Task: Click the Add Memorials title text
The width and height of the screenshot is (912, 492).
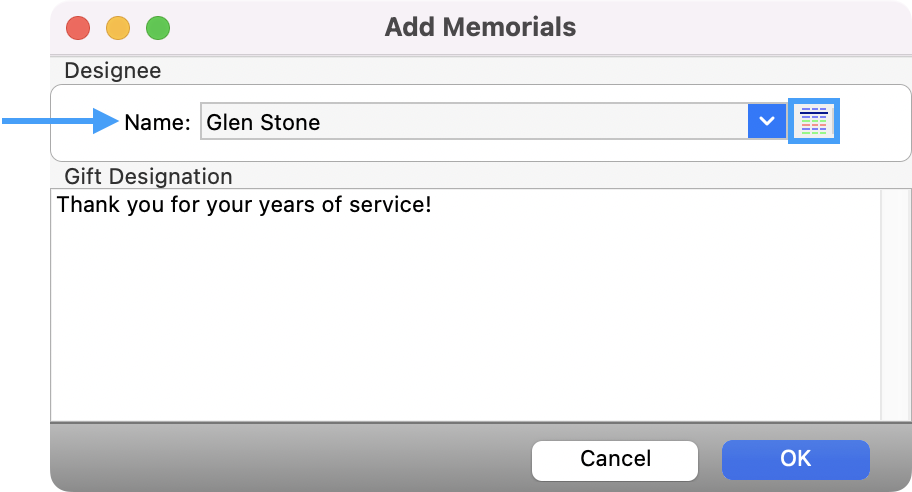Action: click(480, 27)
